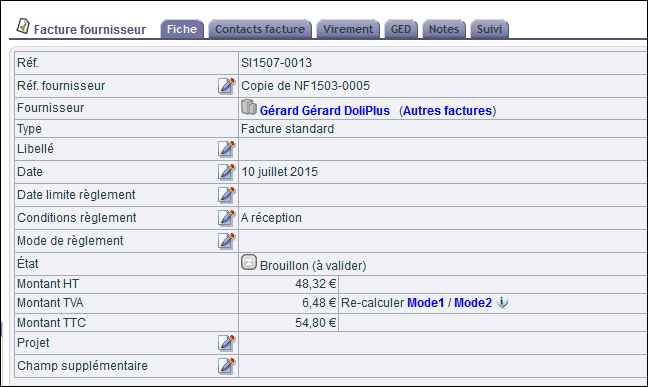The width and height of the screenshot is (648, 387).
Task: Edit the Réf. fournisseur field pencil icon
Action: click(226, 86)
